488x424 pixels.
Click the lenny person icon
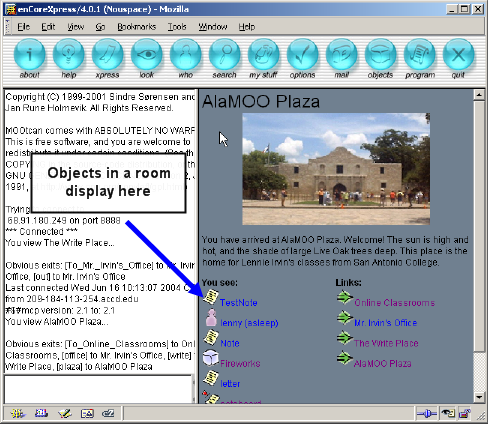point(211,317)
